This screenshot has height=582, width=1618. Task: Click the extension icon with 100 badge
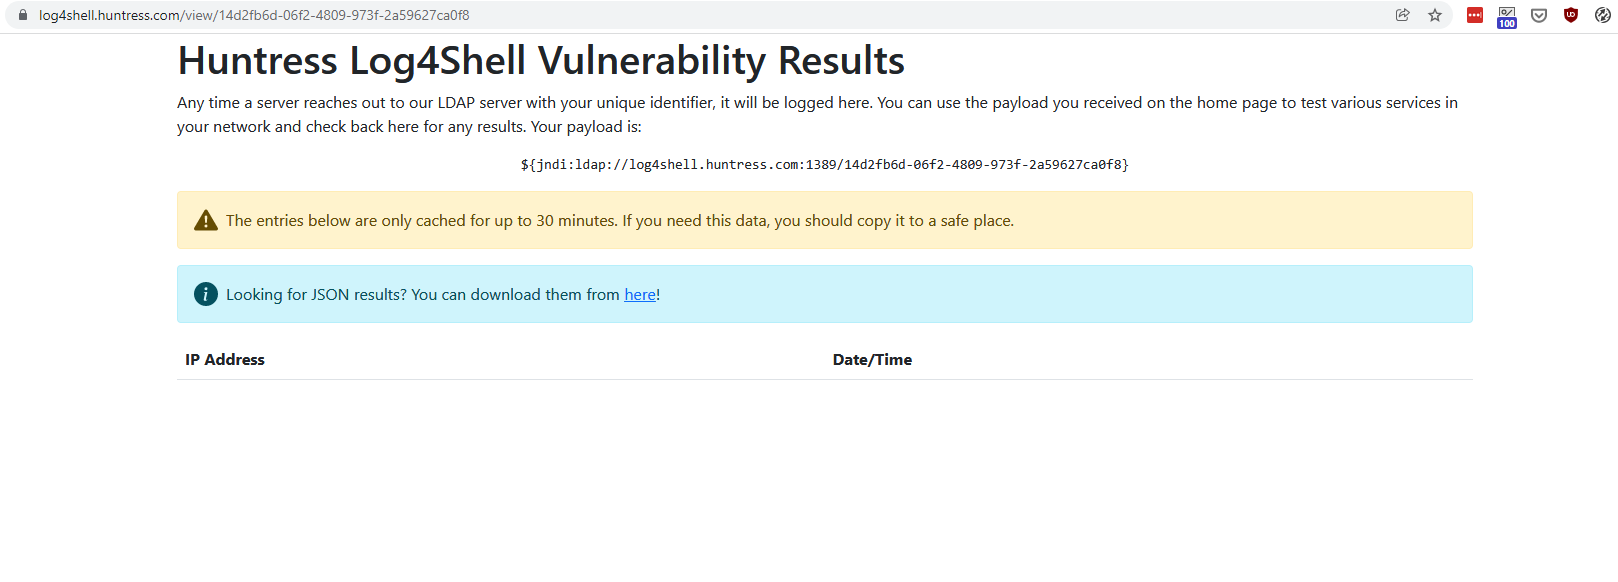coord(1507,16)
